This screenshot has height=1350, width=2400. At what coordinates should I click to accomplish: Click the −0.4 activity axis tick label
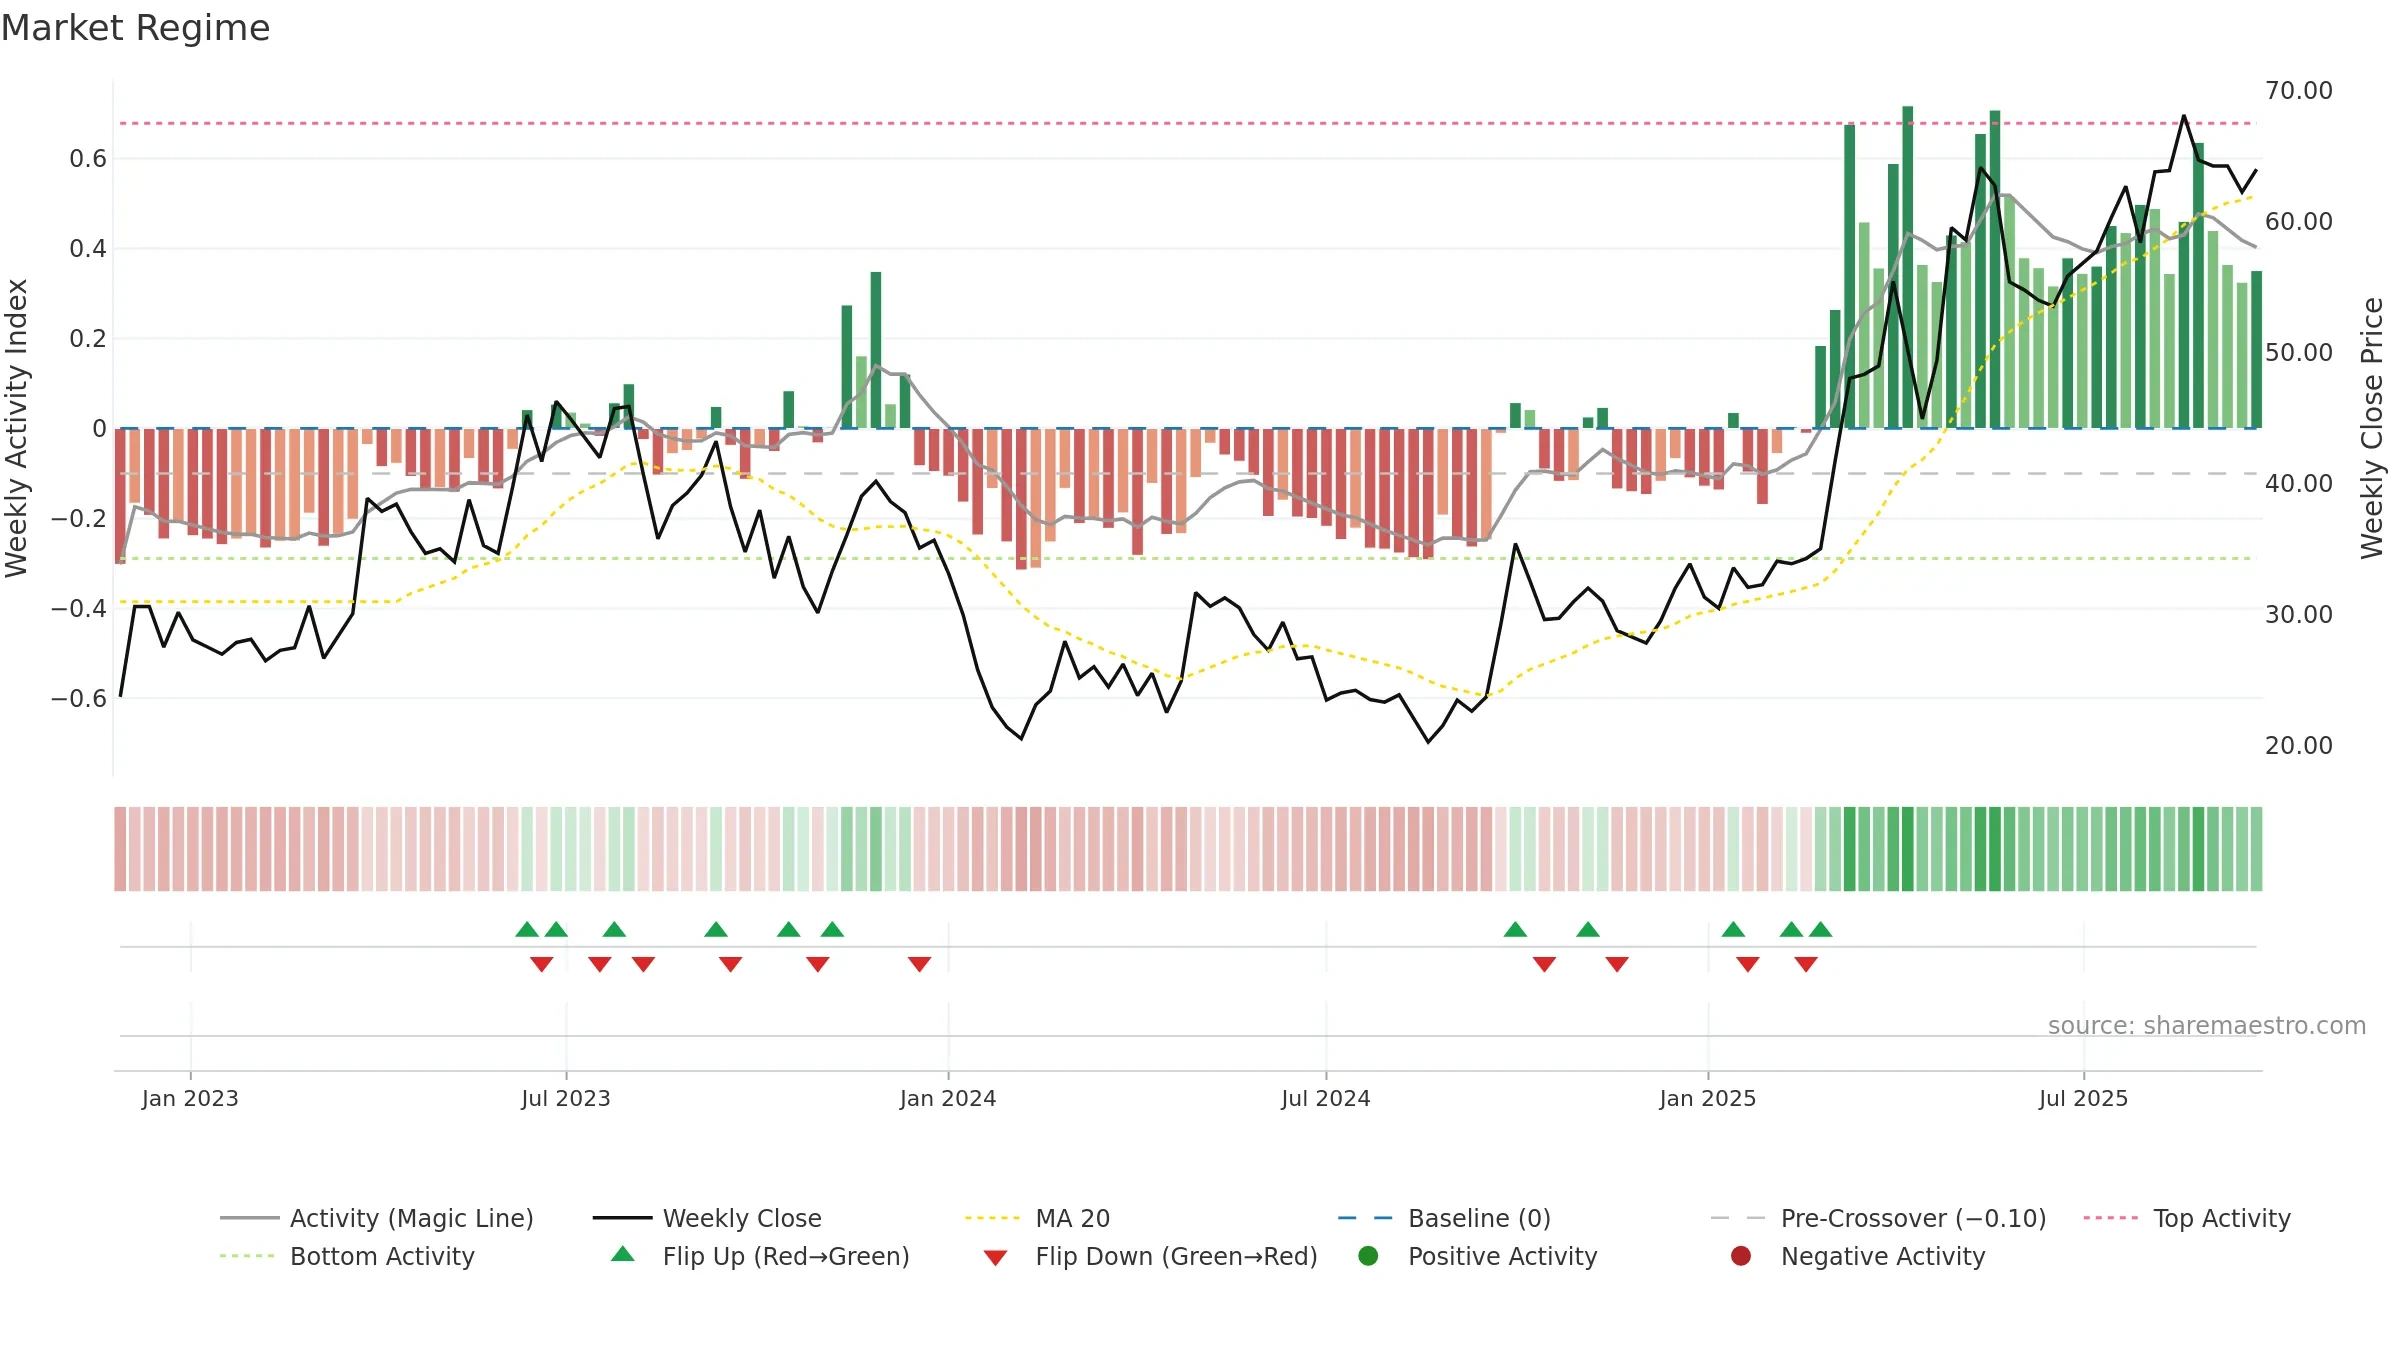(x=79, y=609)
